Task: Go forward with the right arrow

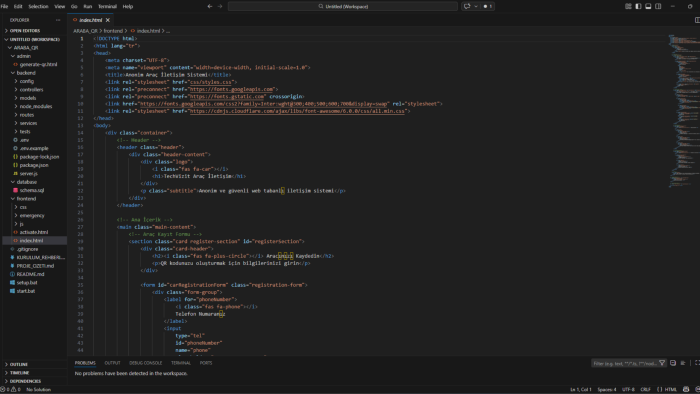Action: (x=220, y=6)
